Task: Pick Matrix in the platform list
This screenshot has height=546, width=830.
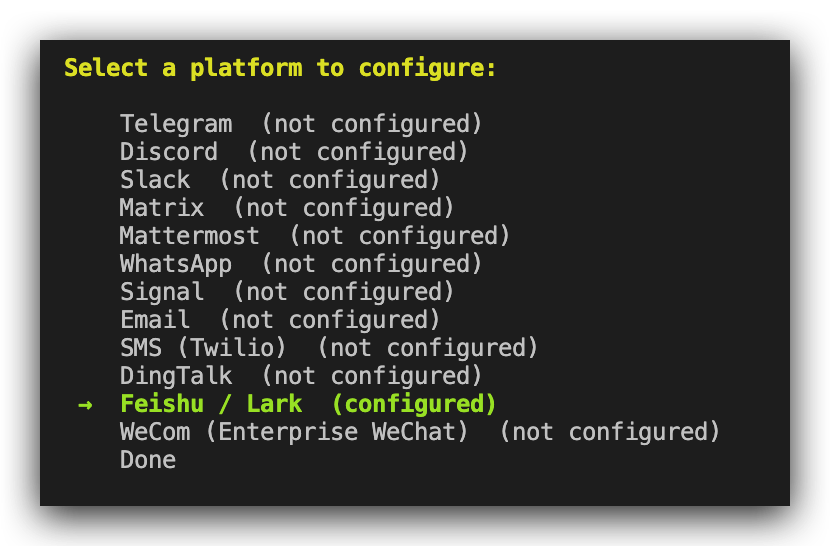Action: tap(162, 208)
